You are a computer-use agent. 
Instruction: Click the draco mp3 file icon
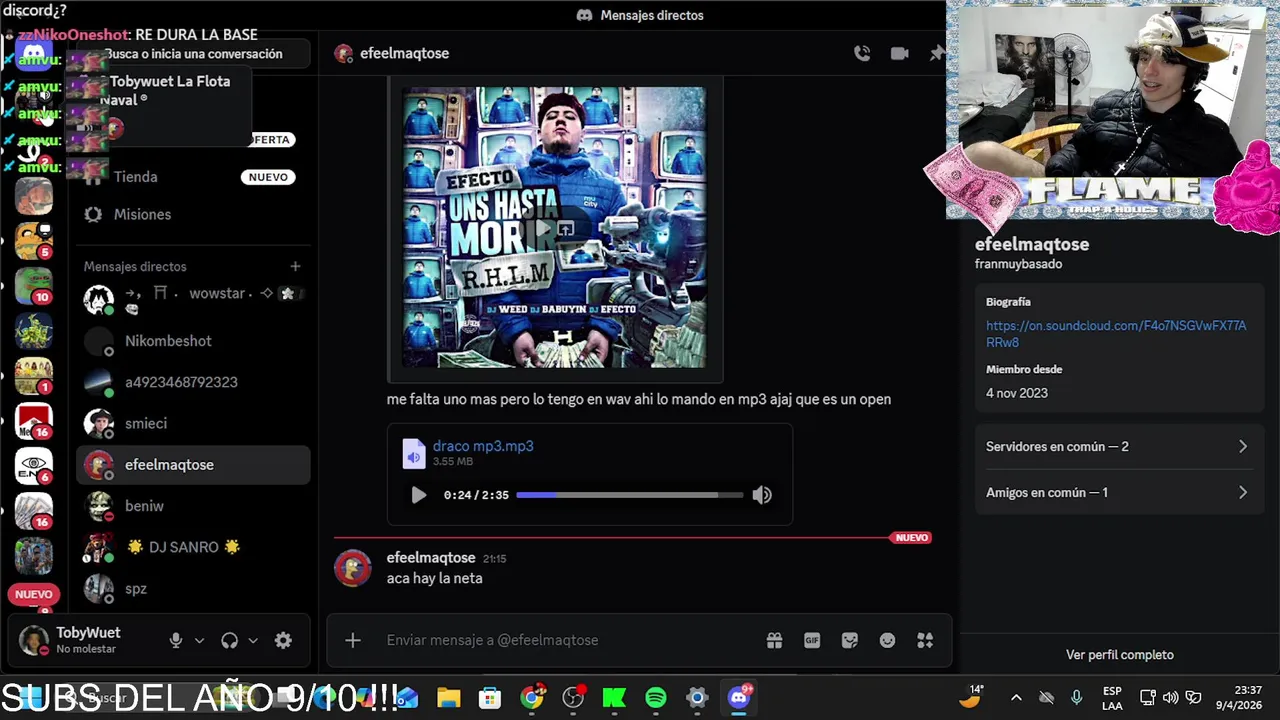pyautogui.click(x=414, y=453)
